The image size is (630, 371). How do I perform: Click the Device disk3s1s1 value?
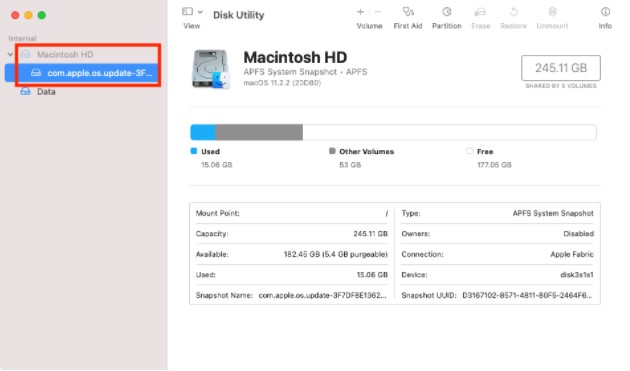[x=577, y=275]
